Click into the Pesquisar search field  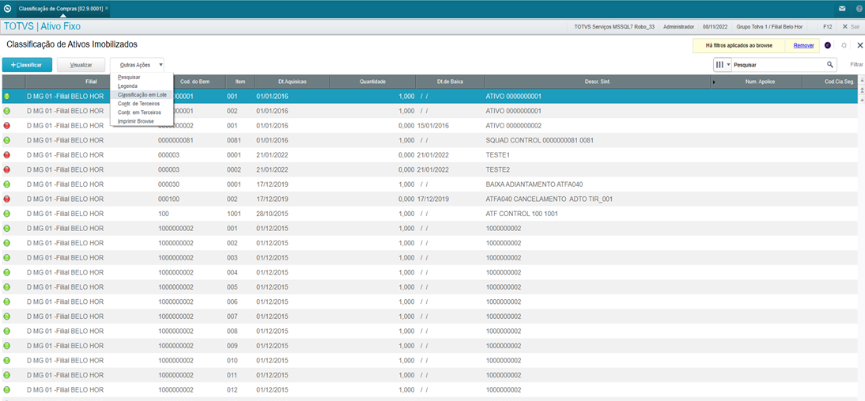[x=779, y=65]
